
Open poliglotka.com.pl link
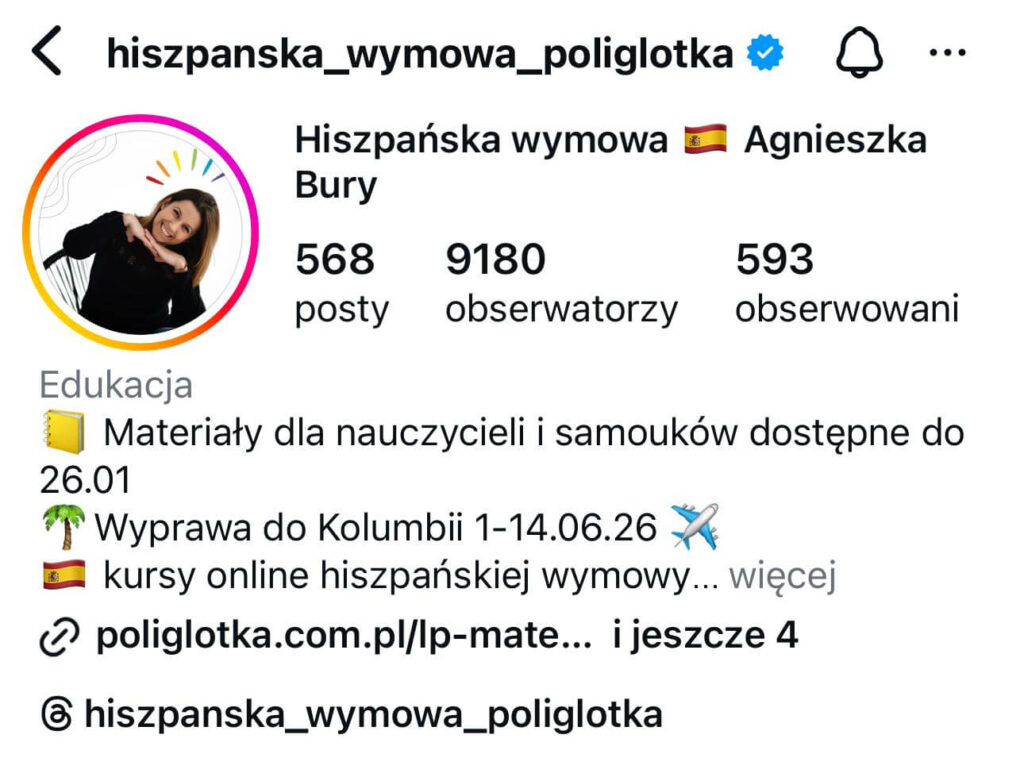[344, 635]
